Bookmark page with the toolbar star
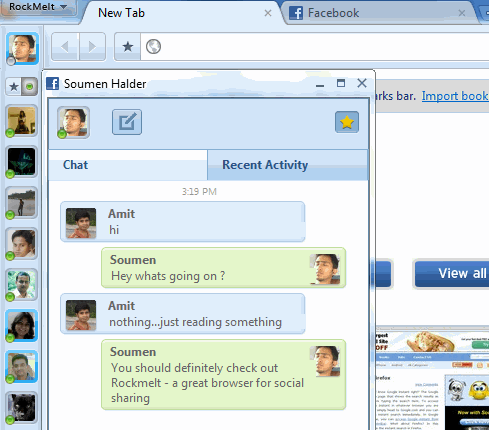The image size is (489, 430). pyautogui.click(x=128, y=47)
